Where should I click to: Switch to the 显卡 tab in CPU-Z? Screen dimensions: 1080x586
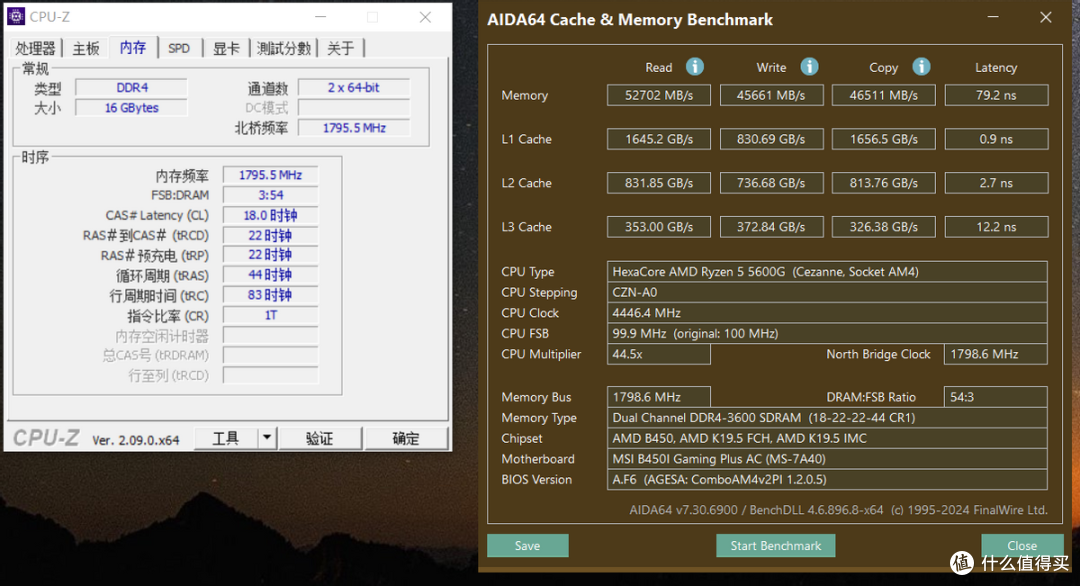pyautogui.click(x=226, y=48)
